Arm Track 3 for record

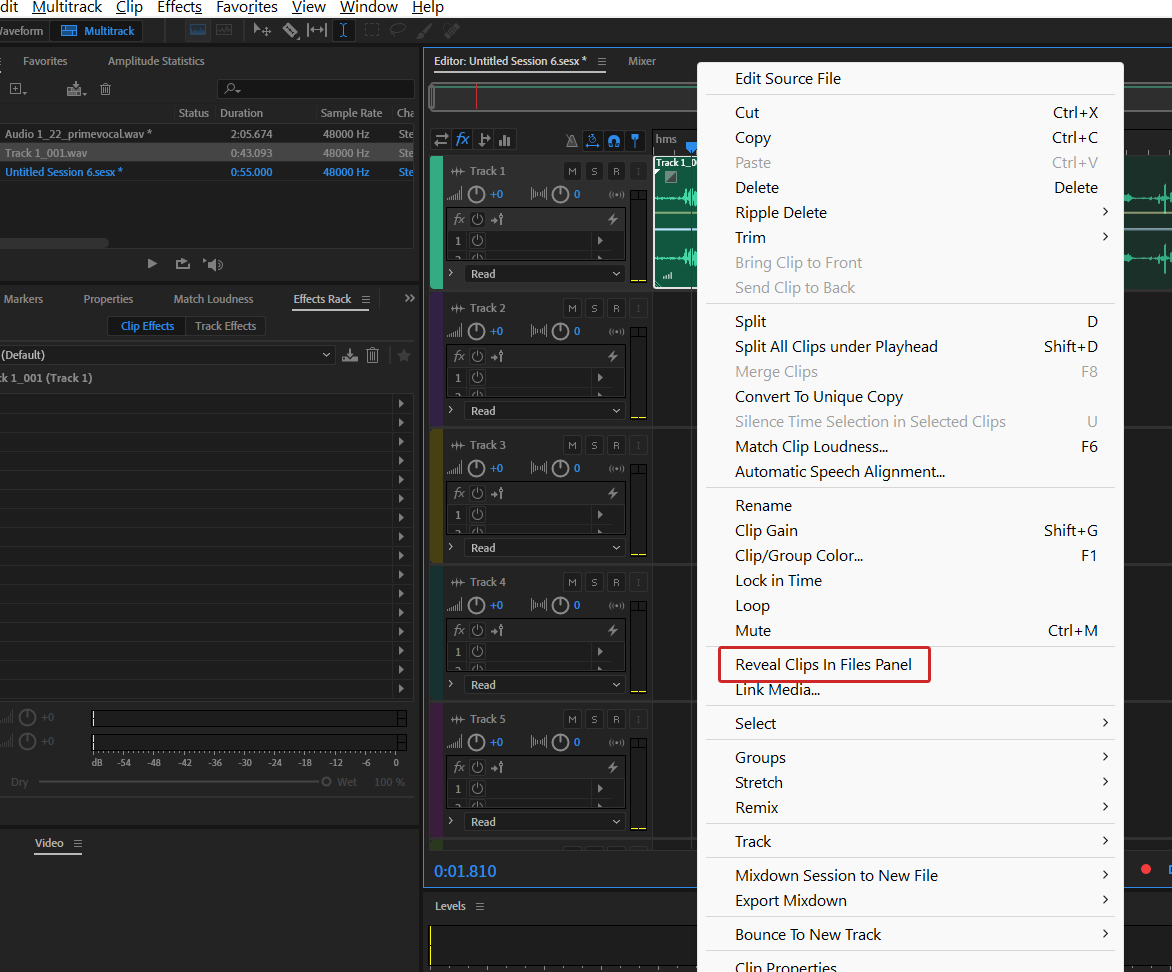[x=616, y=445]
